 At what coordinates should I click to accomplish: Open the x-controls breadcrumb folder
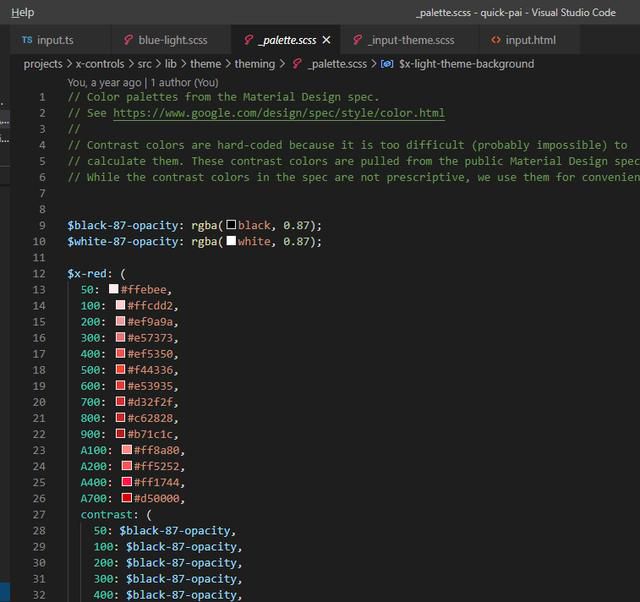click(100, 64)
